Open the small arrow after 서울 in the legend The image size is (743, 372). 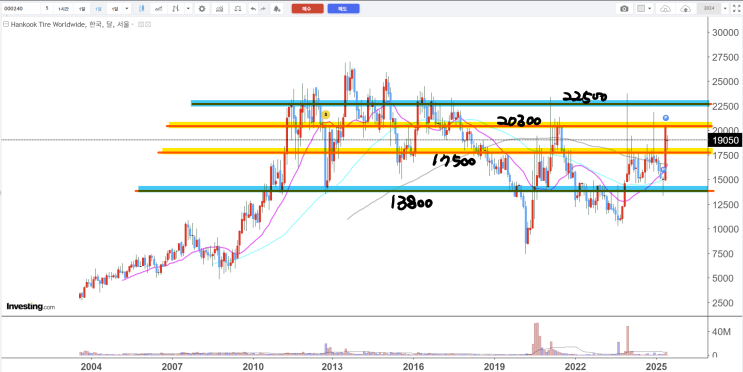pos(133,24)
